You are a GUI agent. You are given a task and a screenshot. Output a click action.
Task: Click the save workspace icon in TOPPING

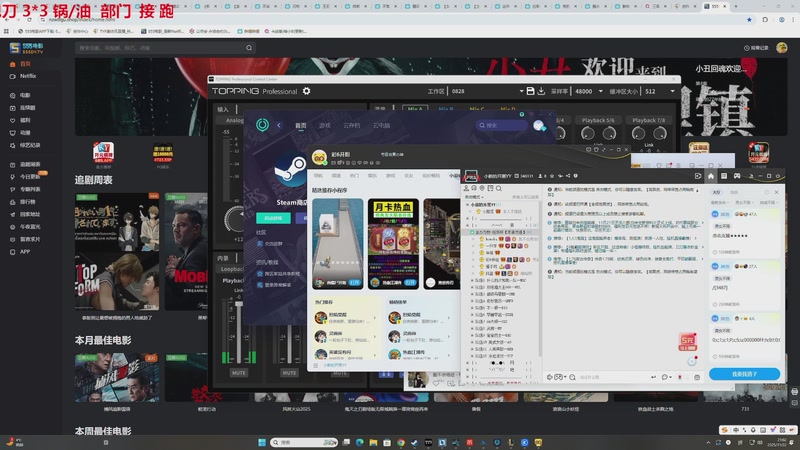[530, 91]
